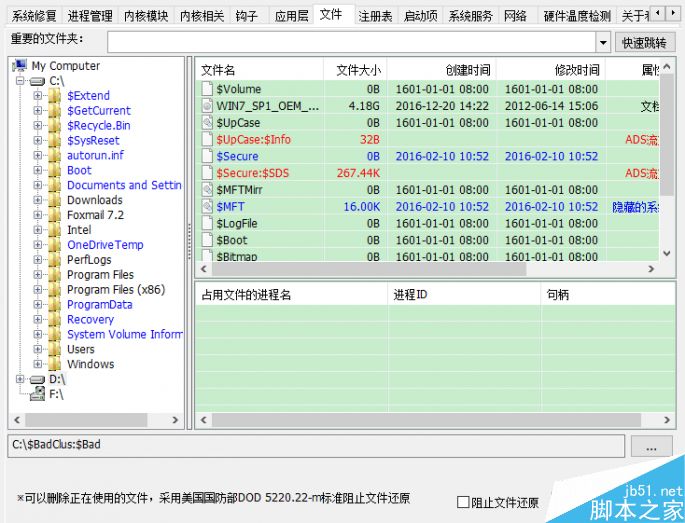Select the $SysReset folder label
Viewport: 685px width, 523px height.
click(x=93, y=140)
